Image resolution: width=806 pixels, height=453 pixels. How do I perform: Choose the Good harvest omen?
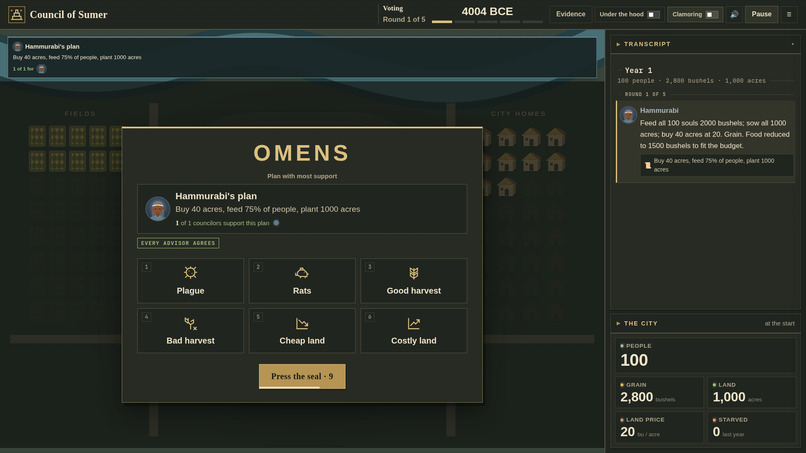tap(414, 281)
